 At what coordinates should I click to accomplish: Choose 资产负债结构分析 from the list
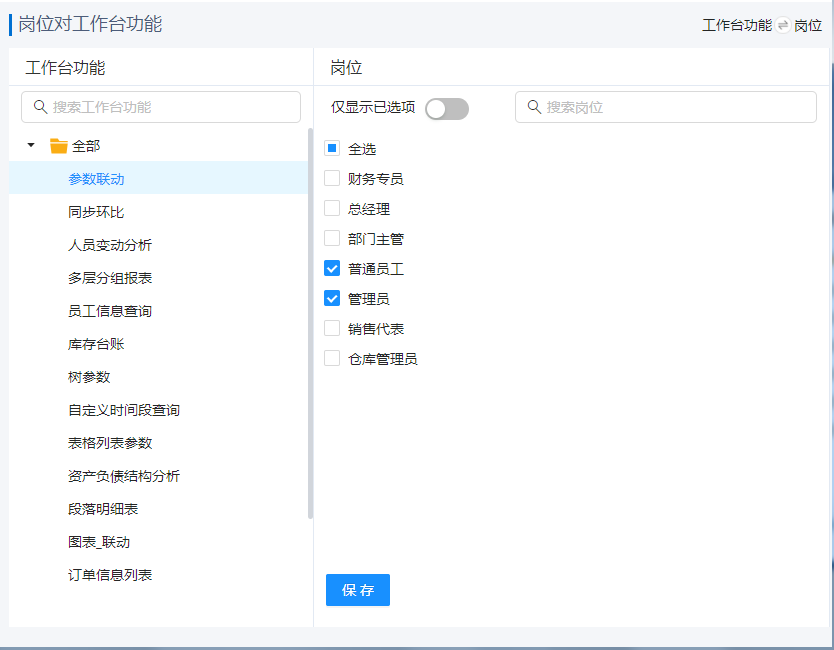[x=124, y=476]
